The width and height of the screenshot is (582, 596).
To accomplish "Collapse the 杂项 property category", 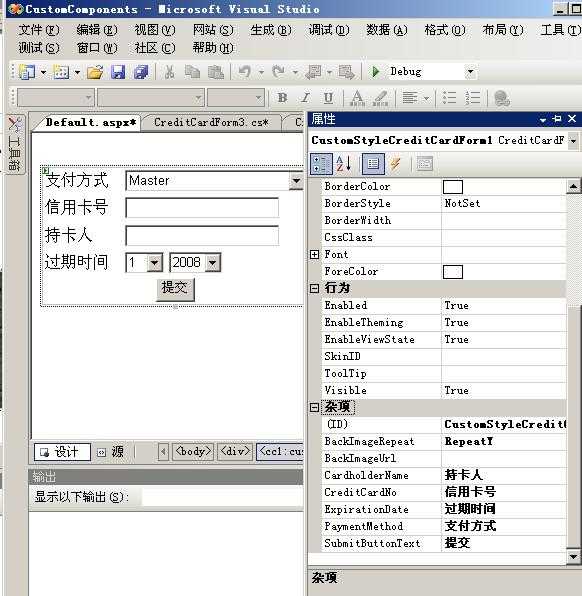I will (x=314, y=407).
